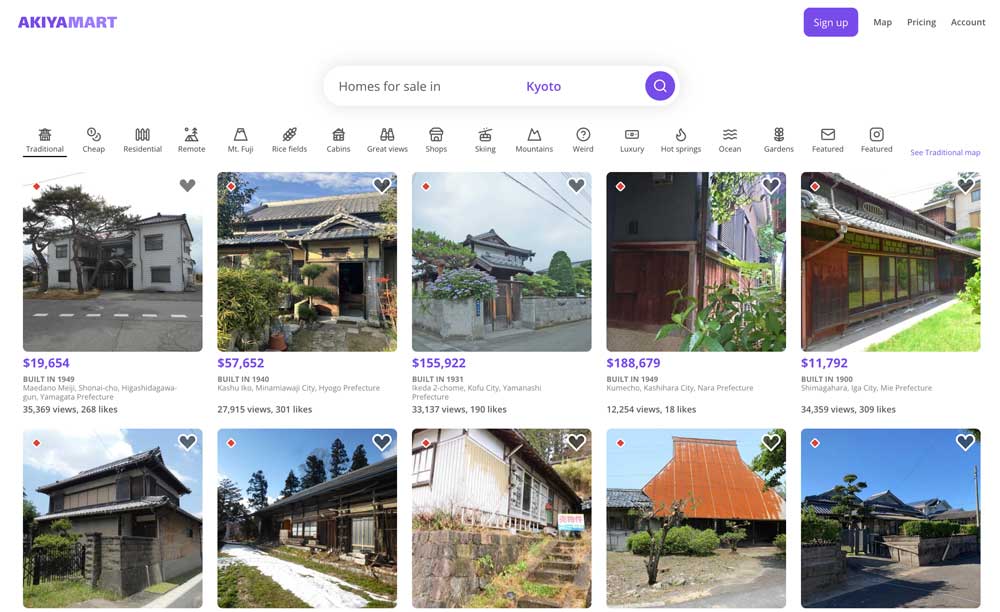
Task: Show the Cabins category
Action: (x=338, y=140)
